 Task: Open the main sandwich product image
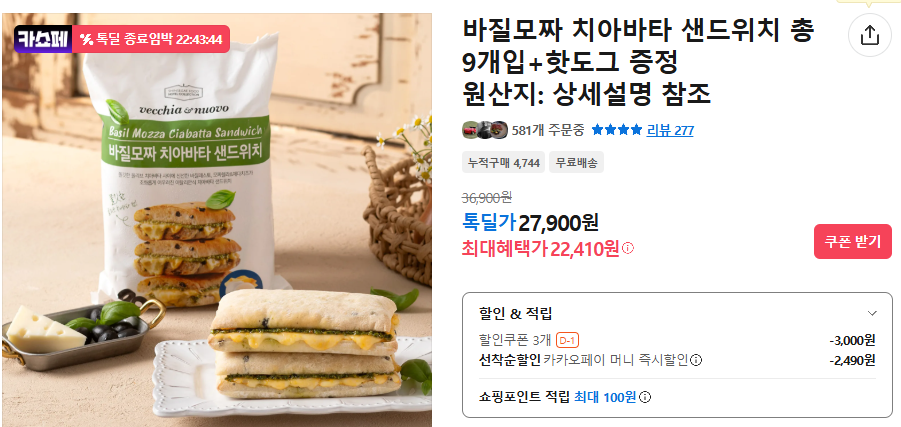(217, 220)
